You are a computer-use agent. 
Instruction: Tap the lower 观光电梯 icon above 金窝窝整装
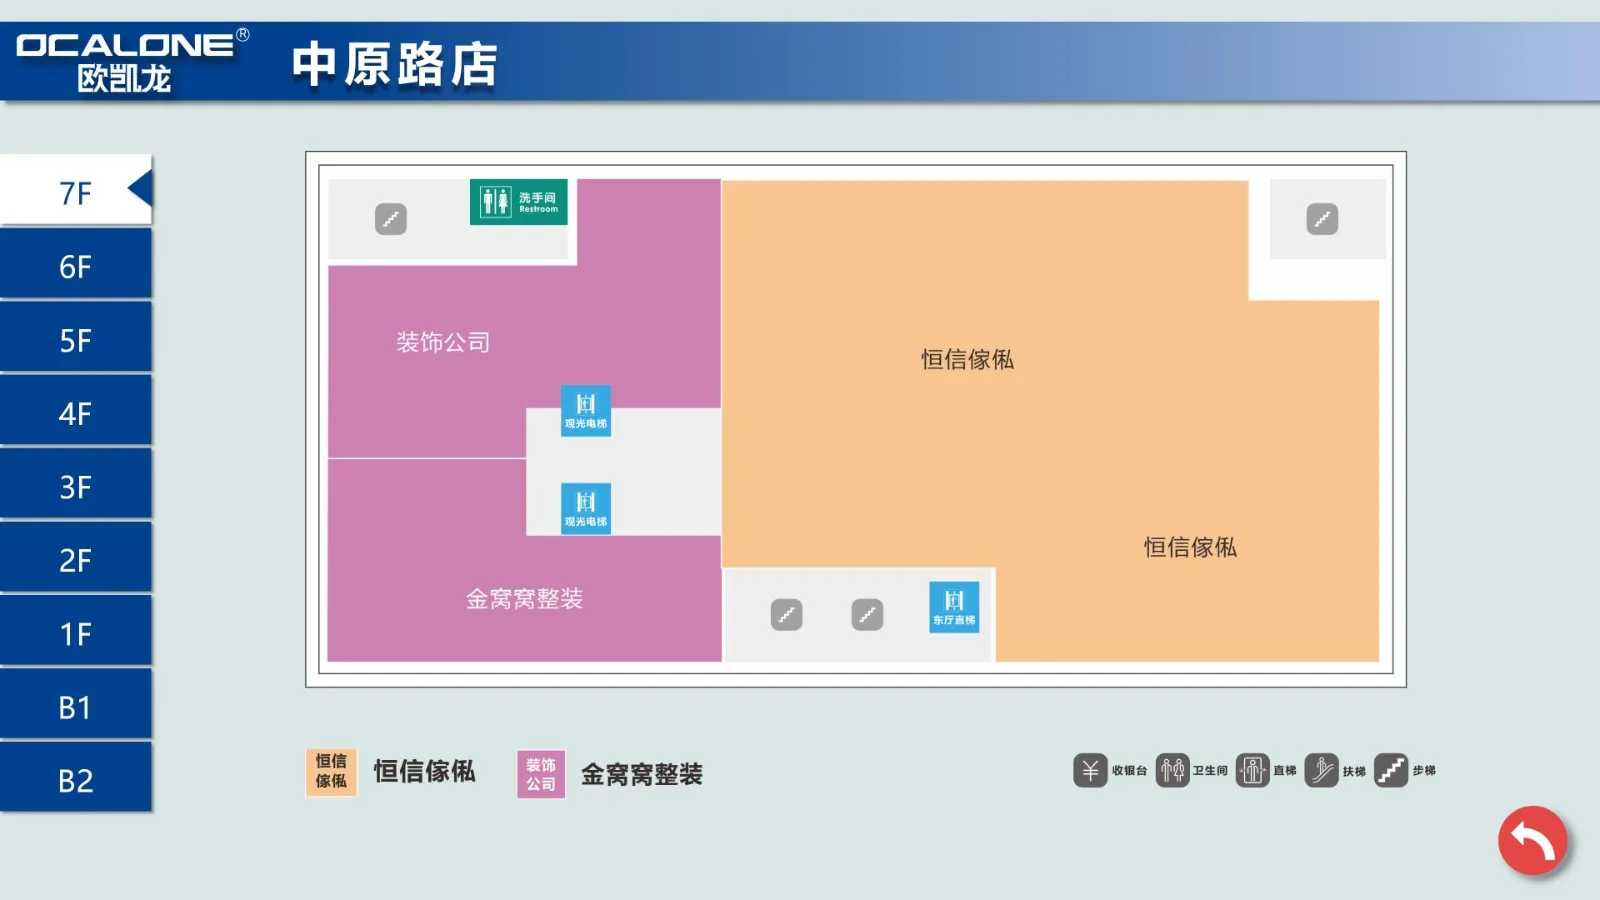click(x=586, y=508)
